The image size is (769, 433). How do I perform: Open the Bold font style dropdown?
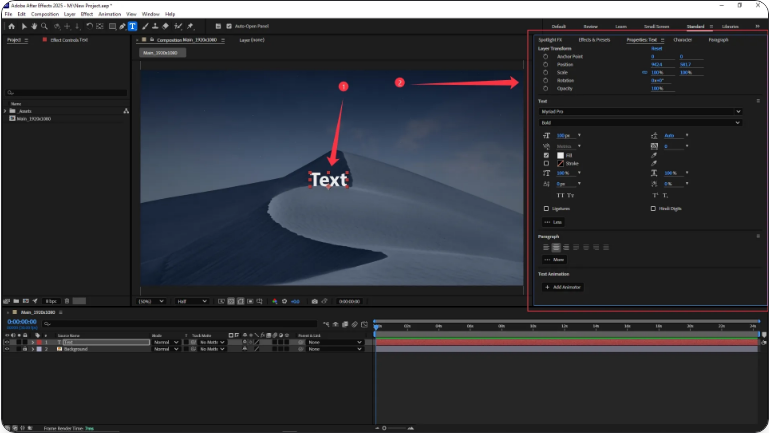640,123
